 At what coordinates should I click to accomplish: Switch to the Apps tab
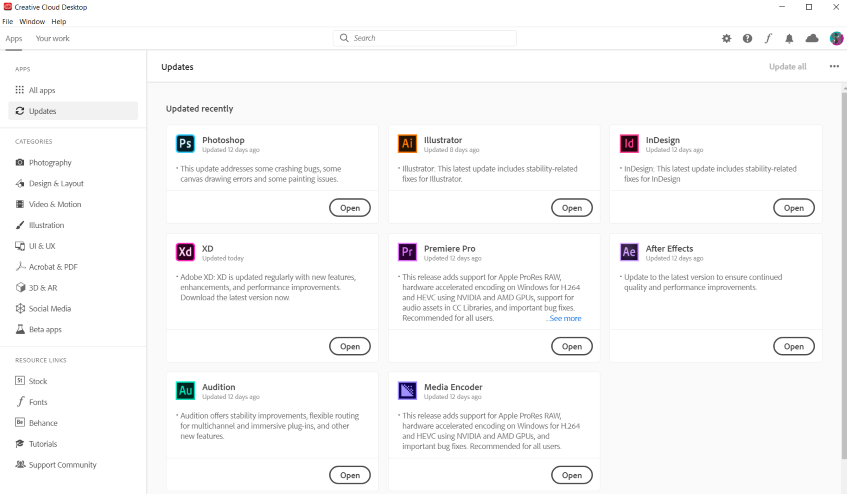14,38
